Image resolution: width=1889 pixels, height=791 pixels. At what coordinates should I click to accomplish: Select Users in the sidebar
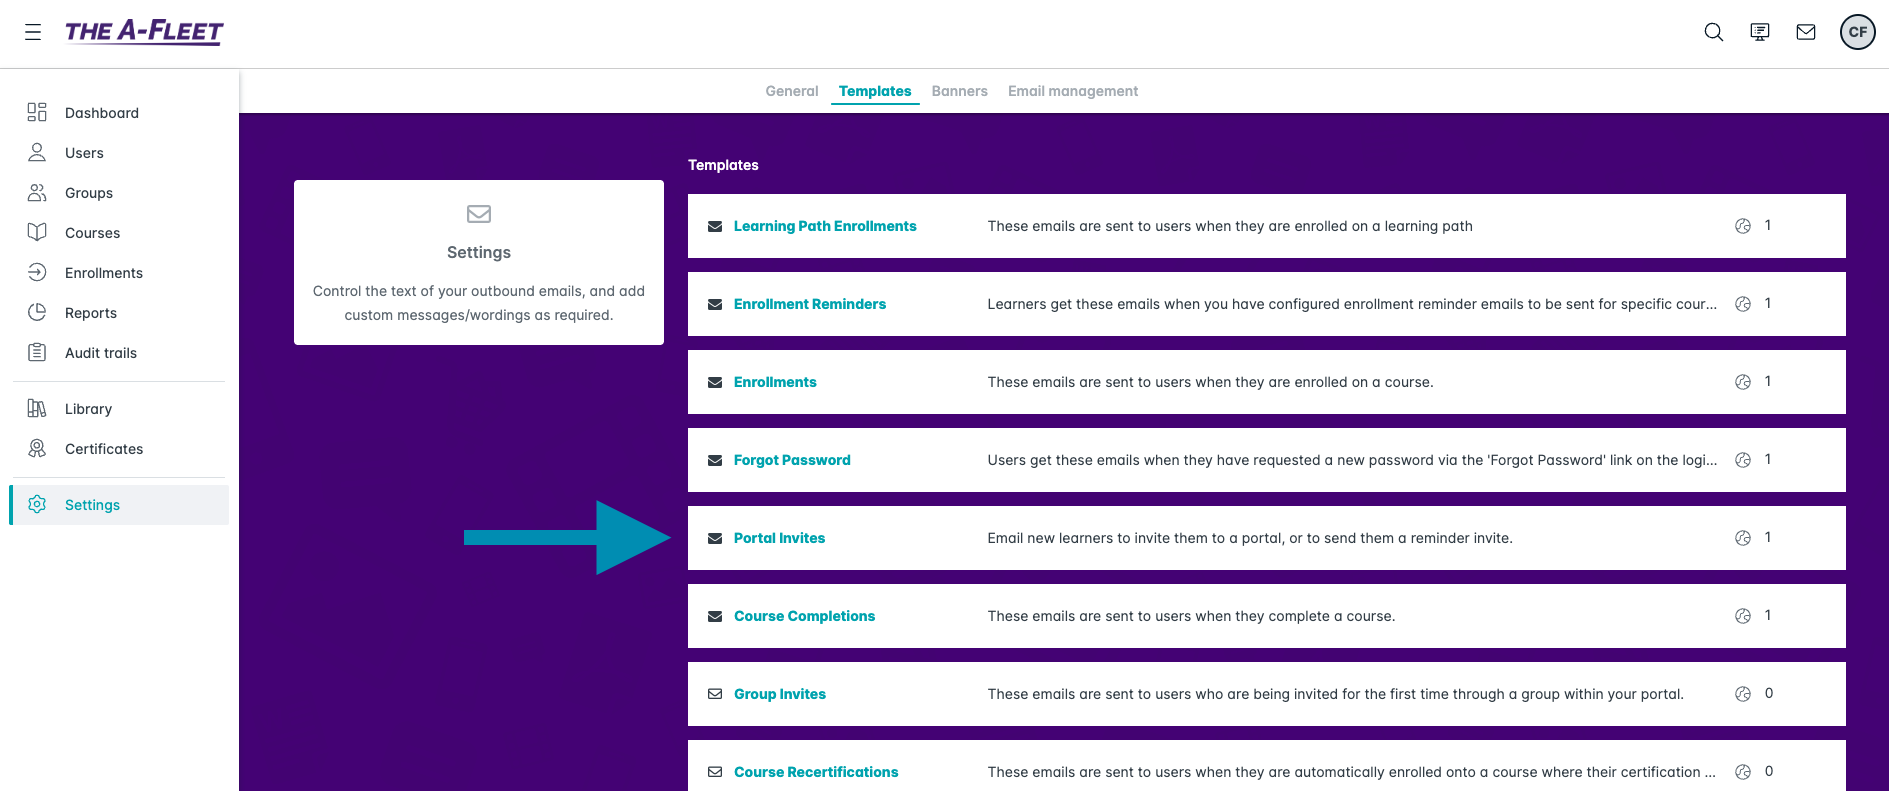pyautogui.click(x=84, y=153)
